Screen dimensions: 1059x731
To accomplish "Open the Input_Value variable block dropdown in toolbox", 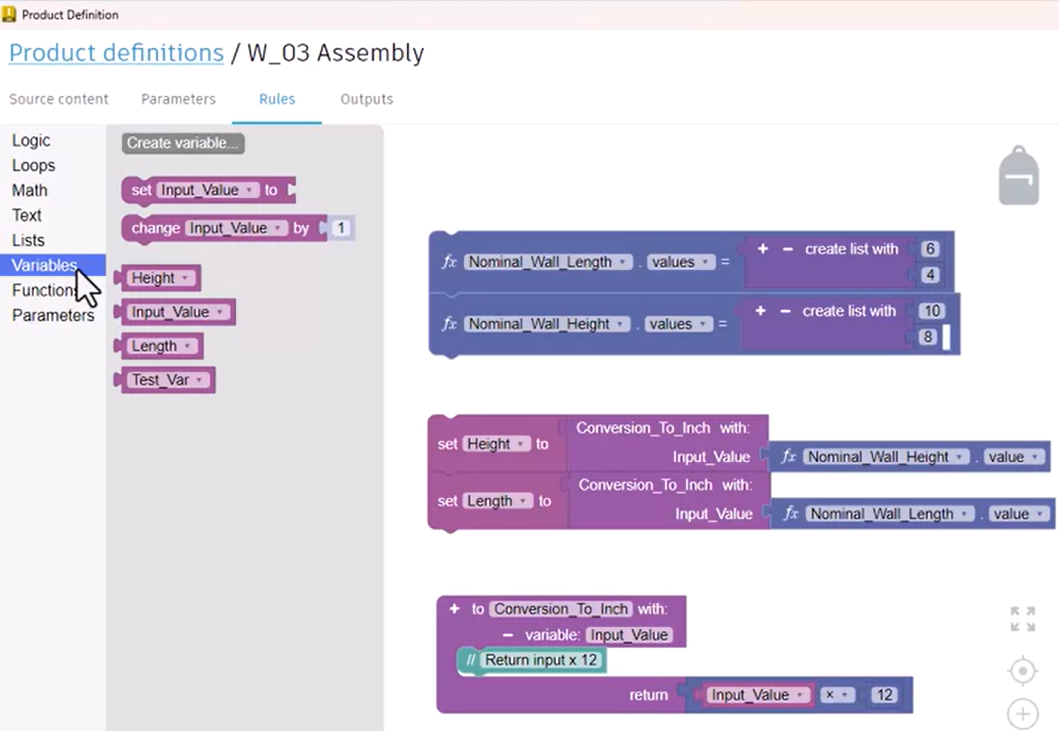I will [x=178, y=312].
